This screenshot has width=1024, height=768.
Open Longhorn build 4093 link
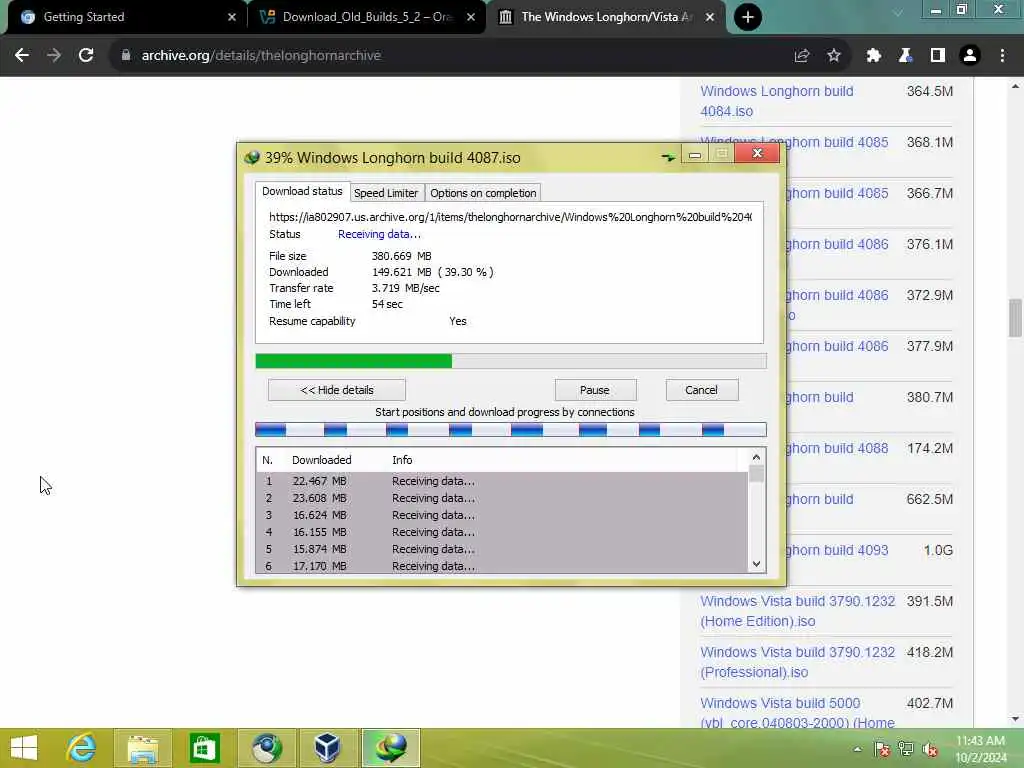(x=837, y=550)
